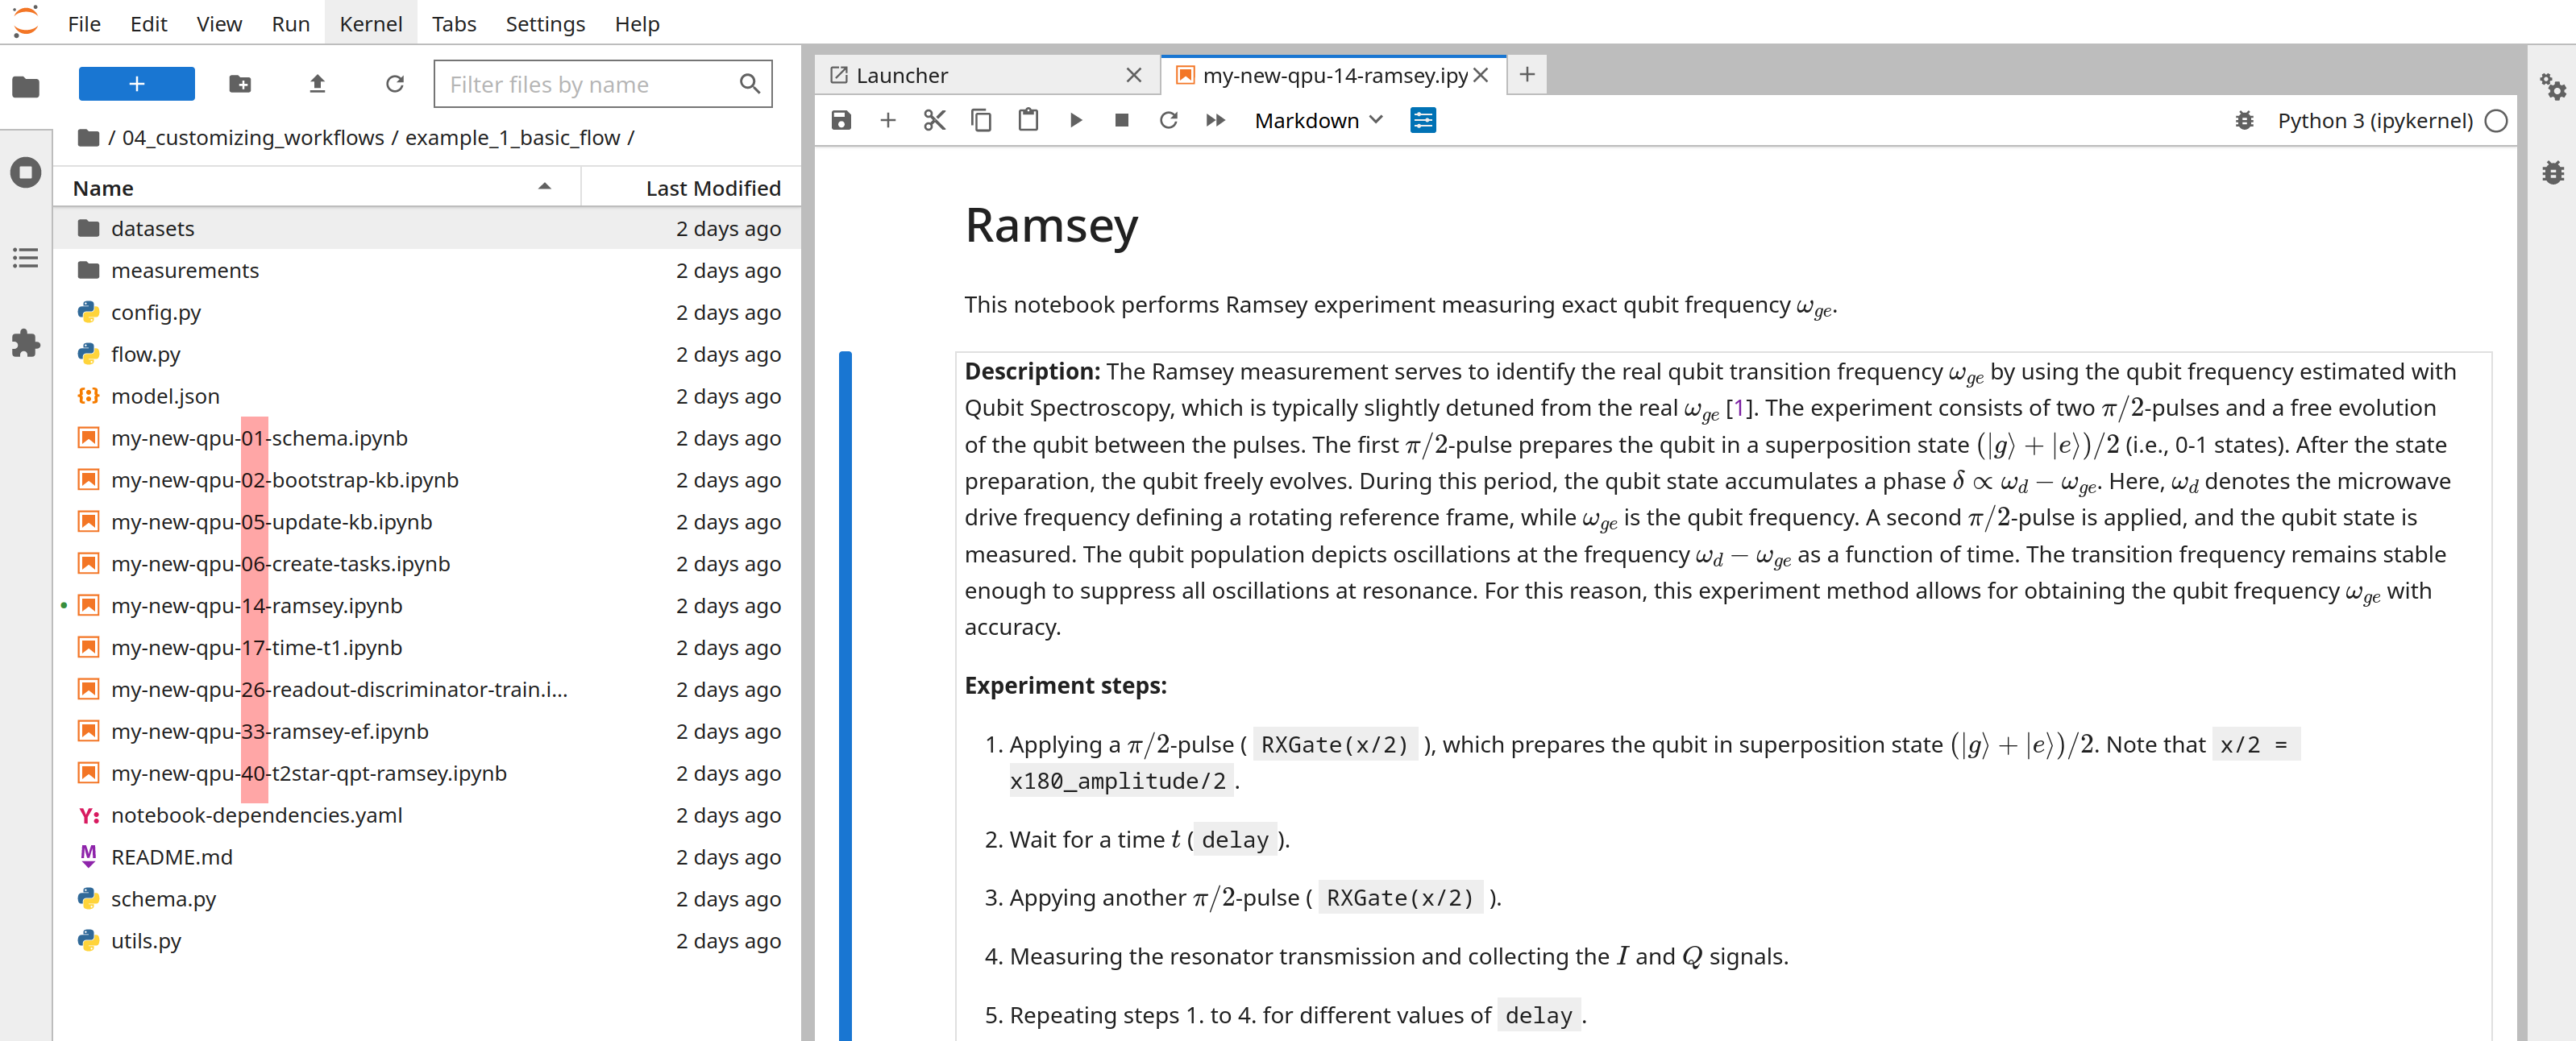2576x1041 pixels.
Task: Select config.py in the file list
Action: (427, 312)
